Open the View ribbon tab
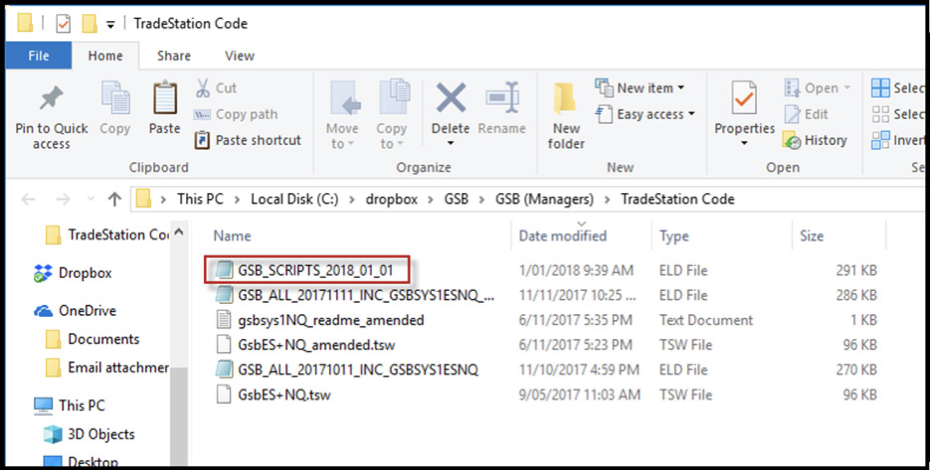This screenshot has width=930, height=470. [x=239, y=56]
